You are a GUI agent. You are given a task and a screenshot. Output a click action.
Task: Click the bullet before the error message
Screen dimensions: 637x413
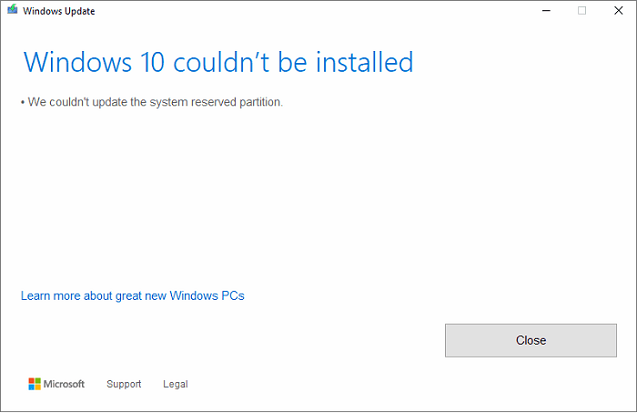point(23,102)
